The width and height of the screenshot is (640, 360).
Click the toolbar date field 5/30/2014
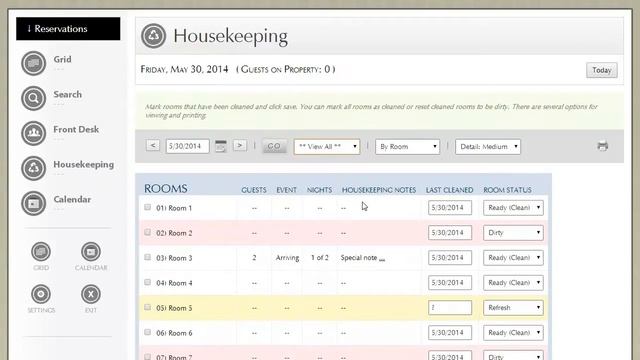[x=187, y=146]
